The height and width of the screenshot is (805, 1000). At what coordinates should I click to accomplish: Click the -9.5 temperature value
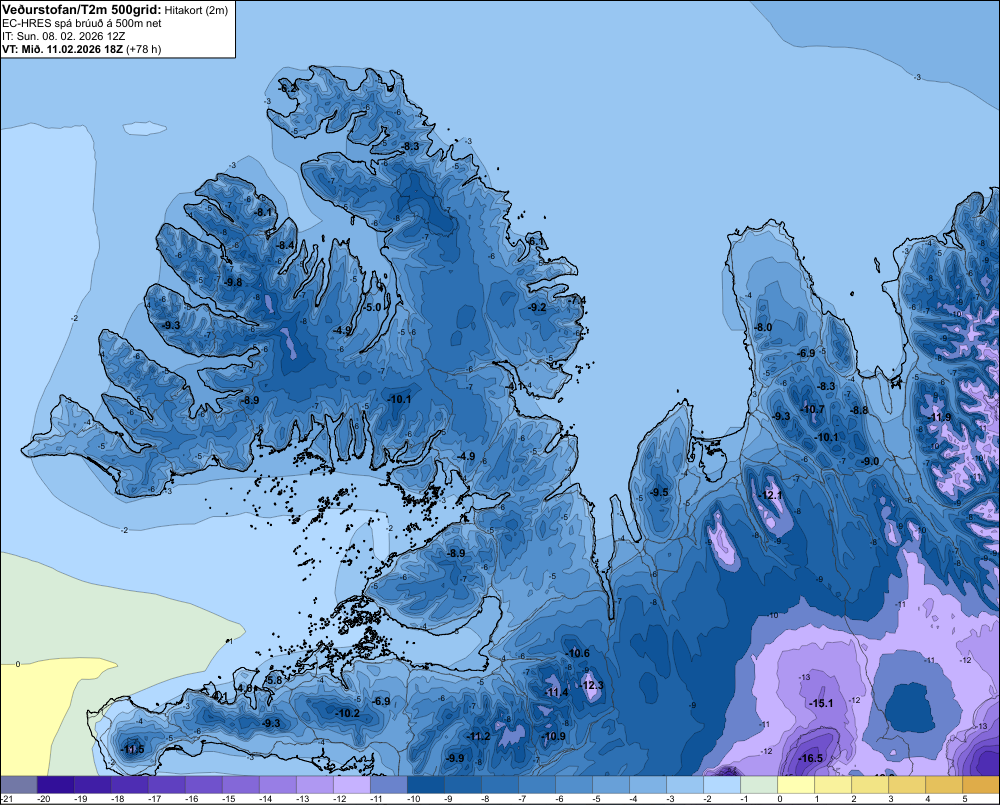click(x=659, y=492)
